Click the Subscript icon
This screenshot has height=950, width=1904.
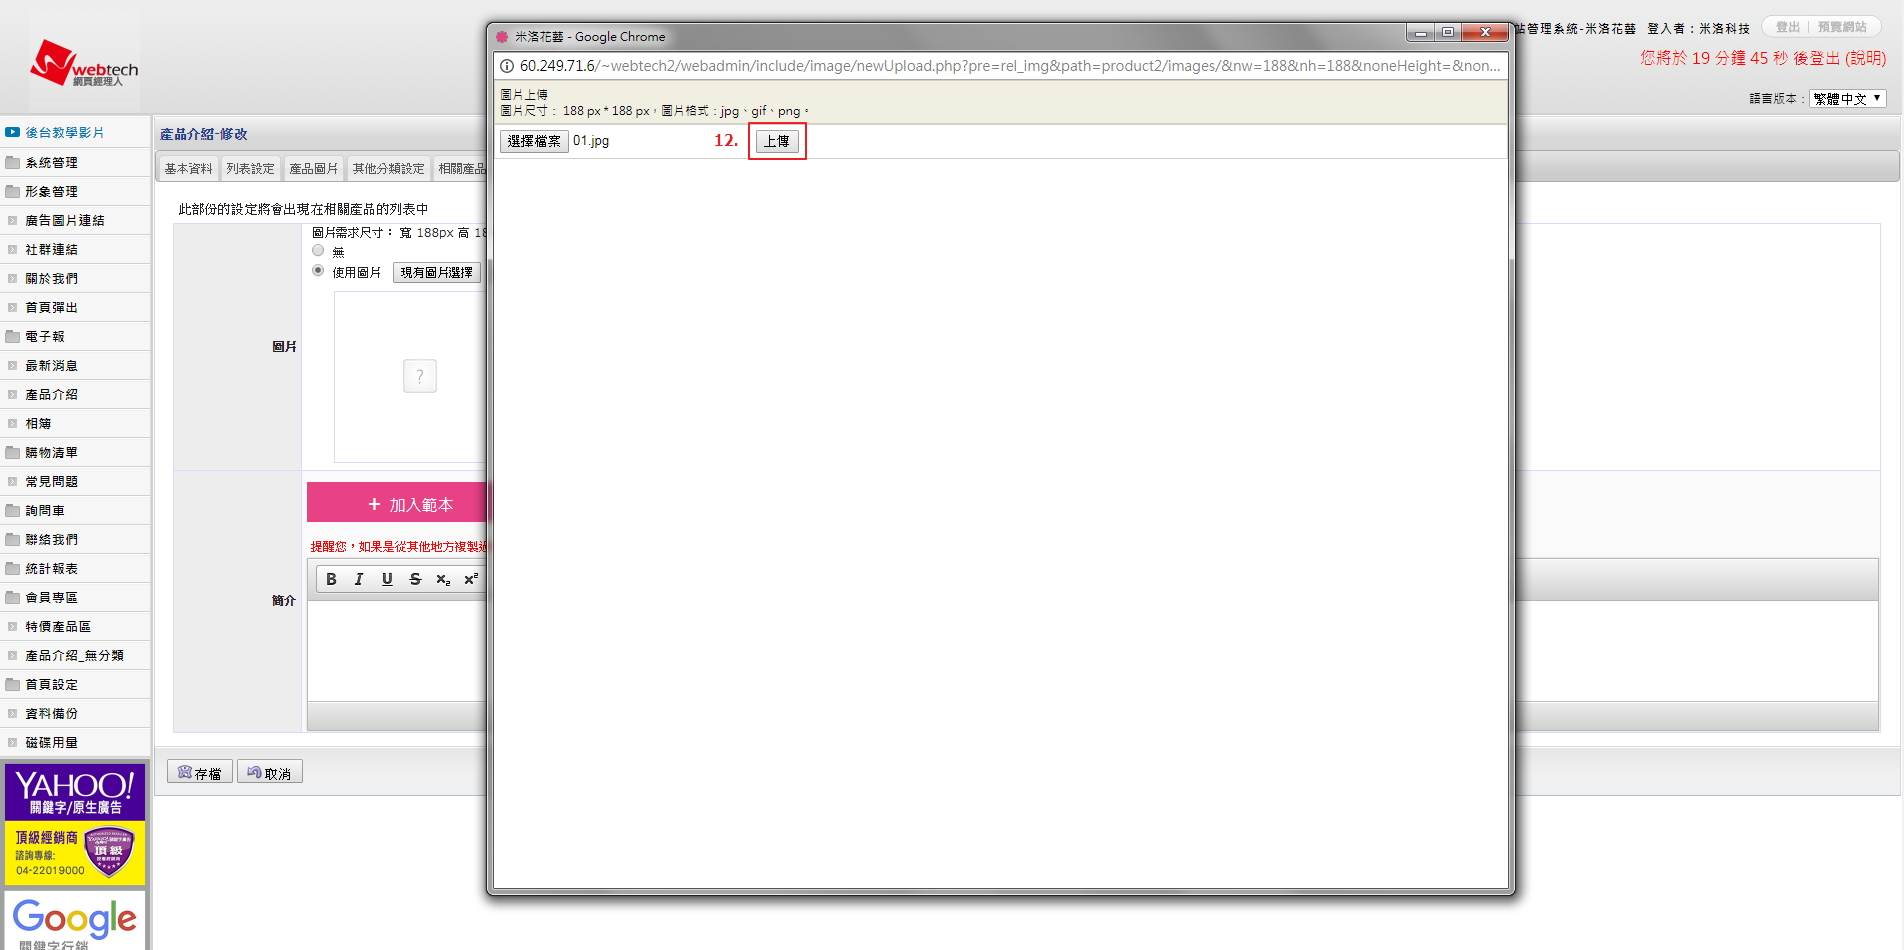coord(443,579)
